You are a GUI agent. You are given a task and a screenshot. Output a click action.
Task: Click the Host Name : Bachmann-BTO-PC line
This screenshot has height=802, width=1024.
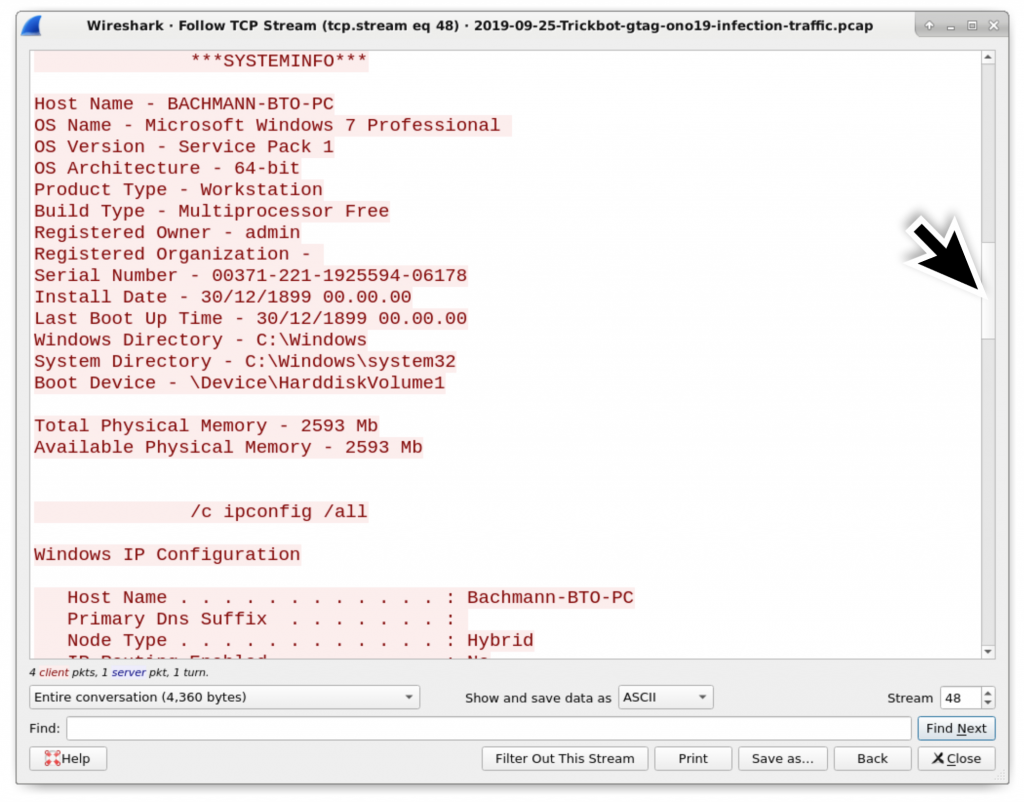click(x=334, y=598)
